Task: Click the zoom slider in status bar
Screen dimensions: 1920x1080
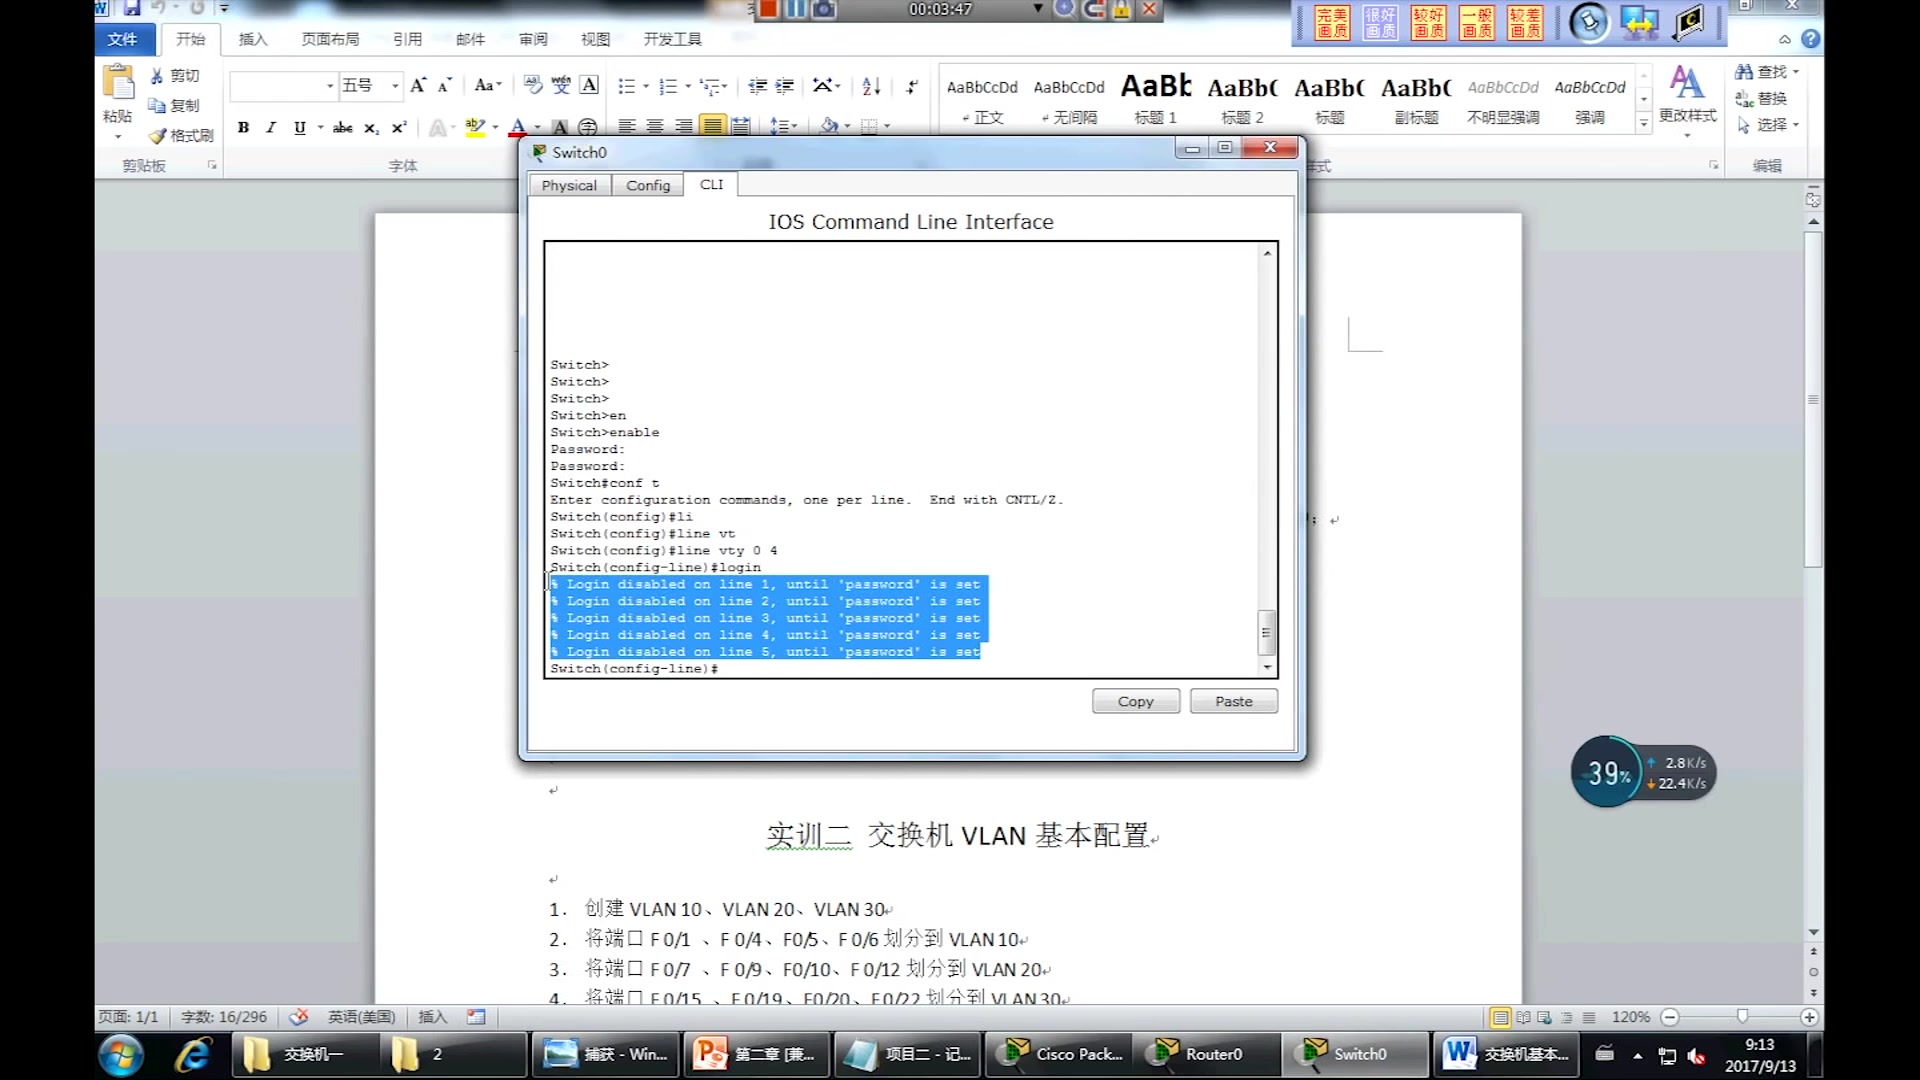Action: click(1741, 1017)
